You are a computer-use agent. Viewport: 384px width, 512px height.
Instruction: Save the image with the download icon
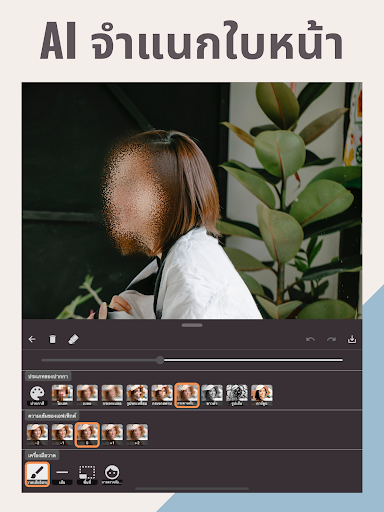pos(352,339)
